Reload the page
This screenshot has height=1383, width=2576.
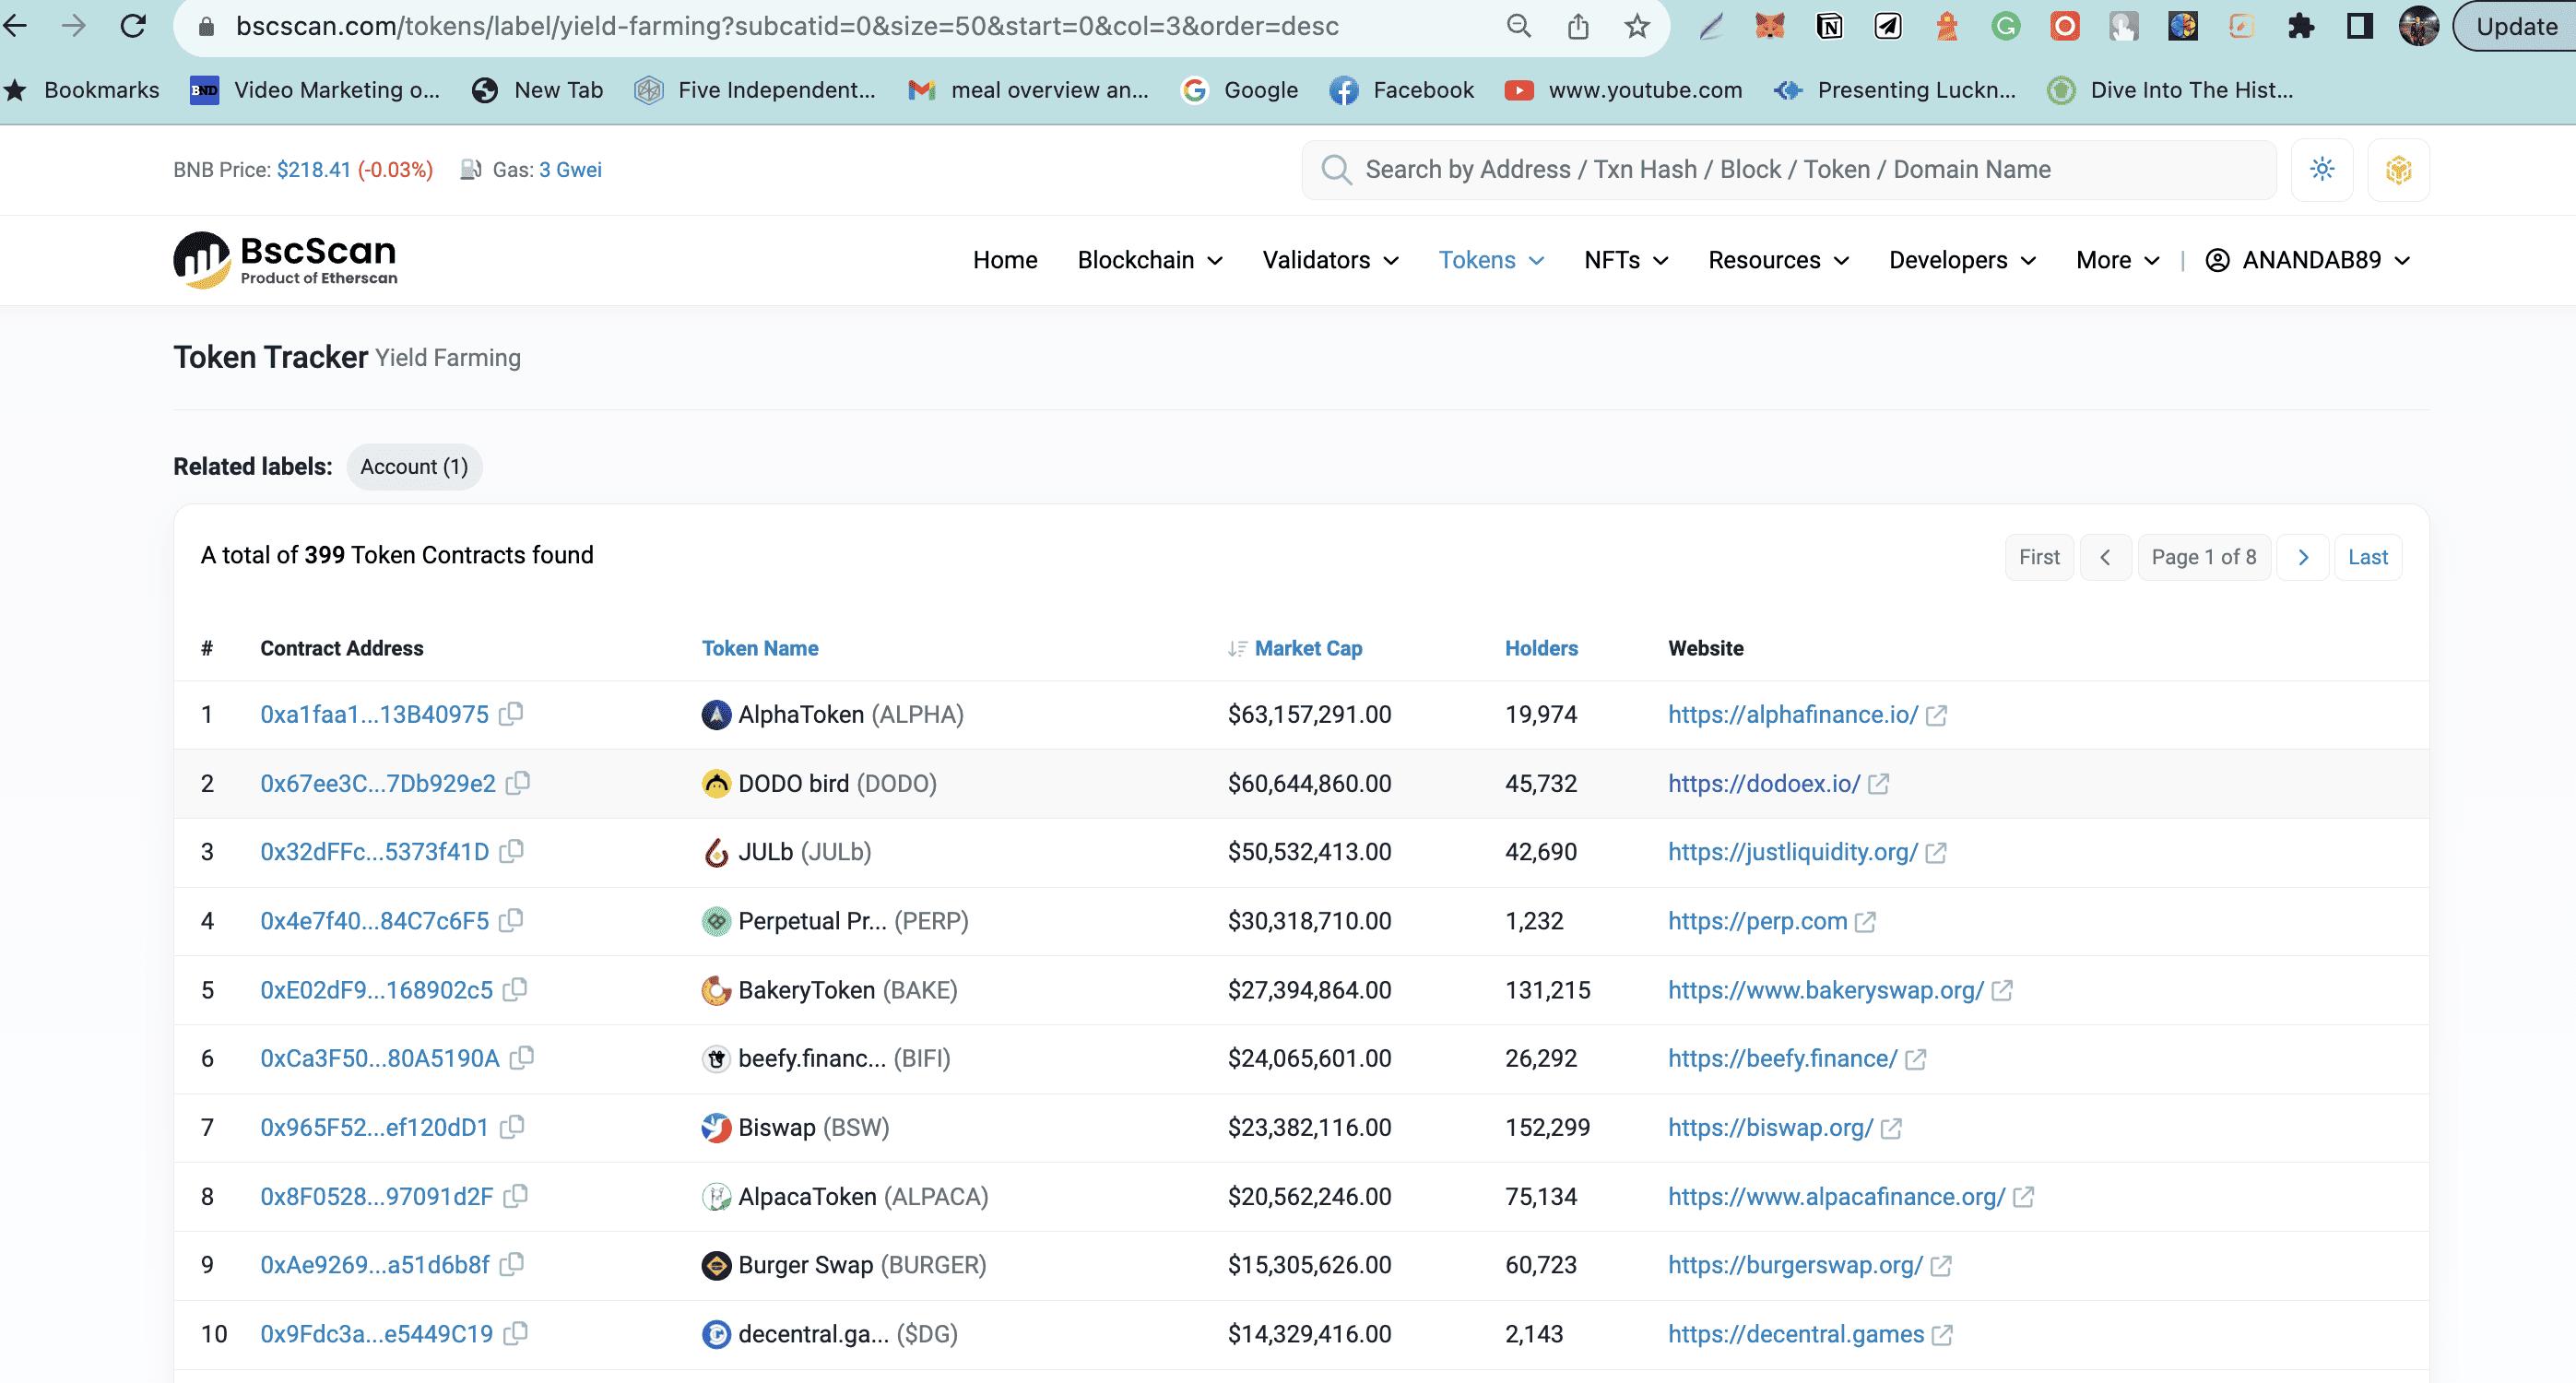[x=133, y=26]
